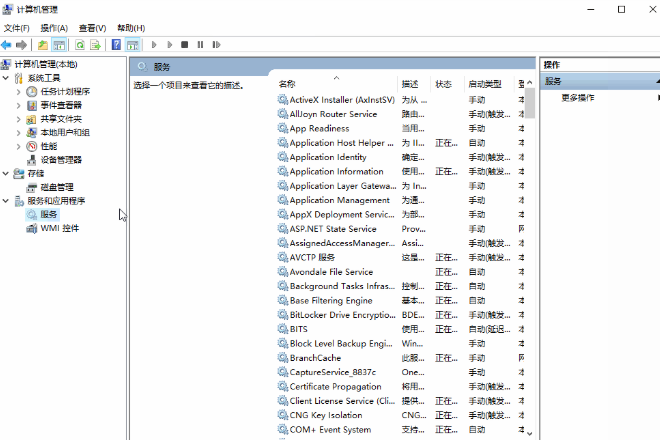Click the Export list toolbar icon
660x440 pixels.
click(95, 45)
